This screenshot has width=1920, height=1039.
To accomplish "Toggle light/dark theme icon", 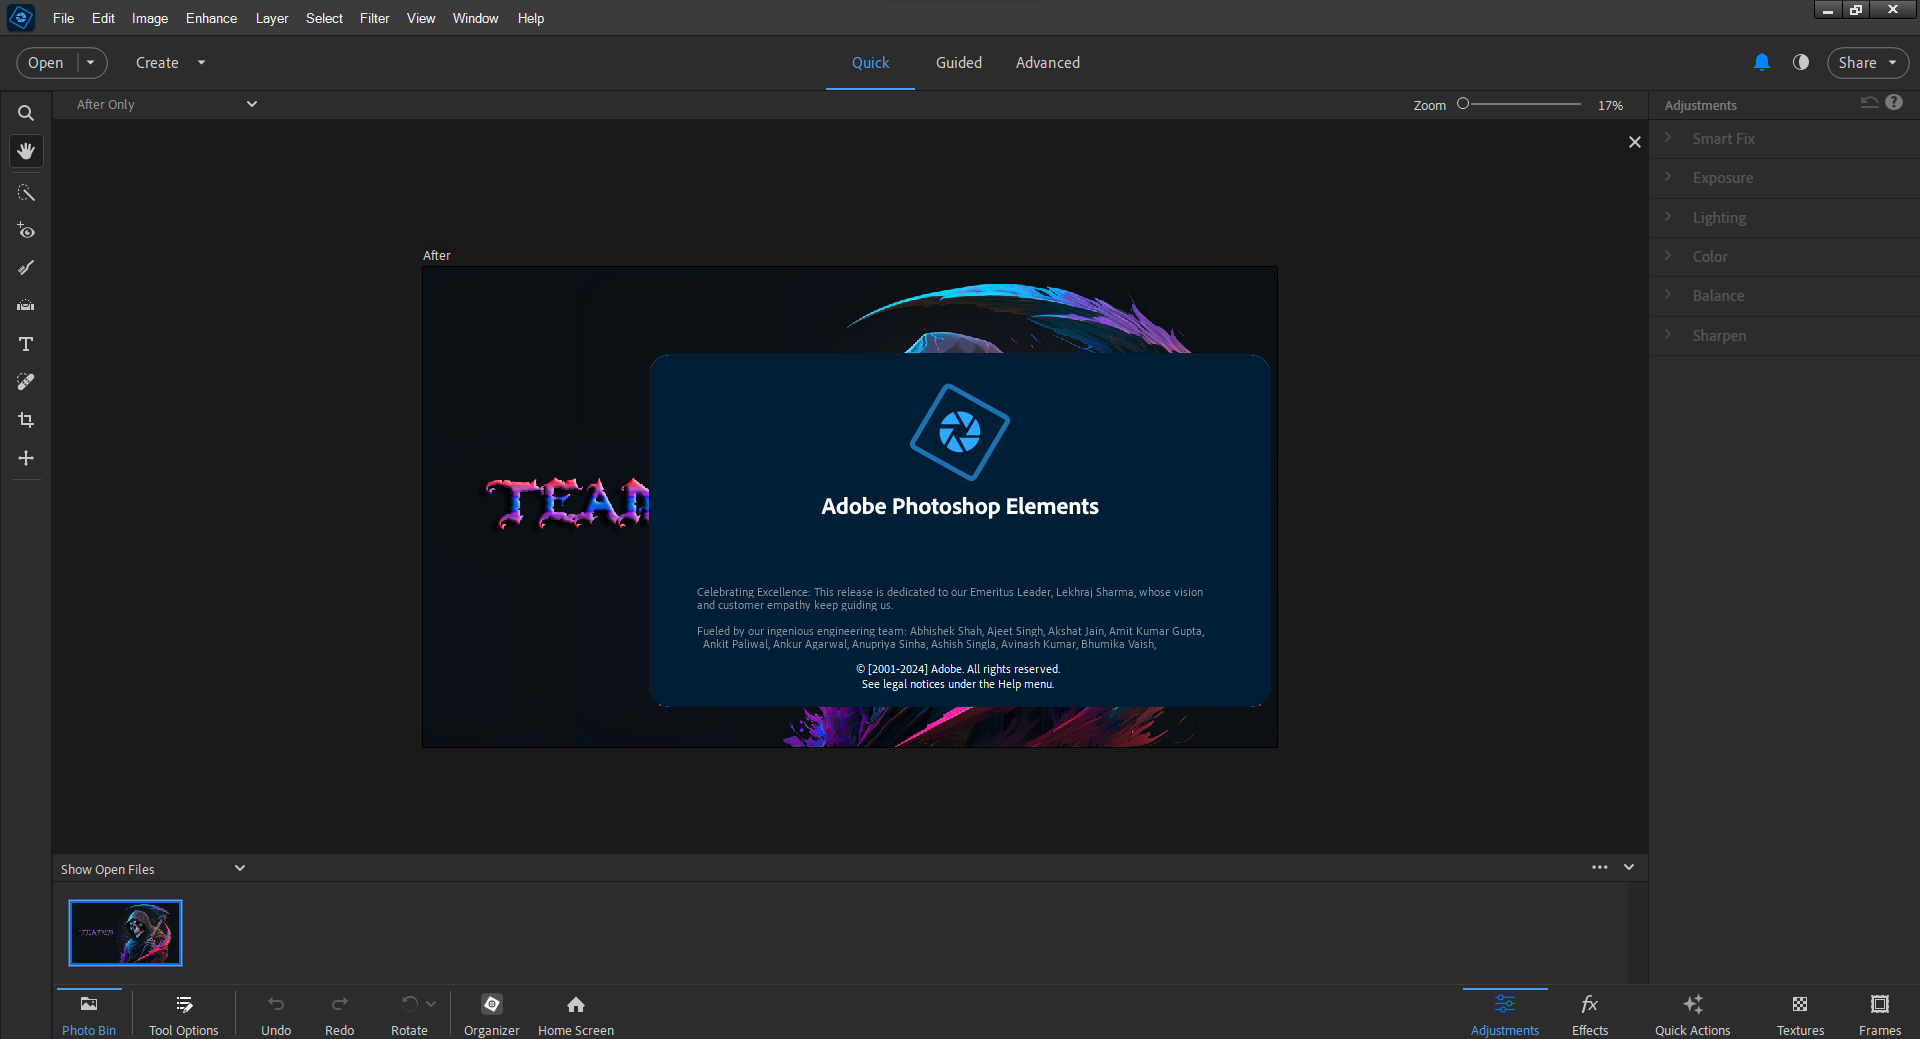I will [1801, 62].
